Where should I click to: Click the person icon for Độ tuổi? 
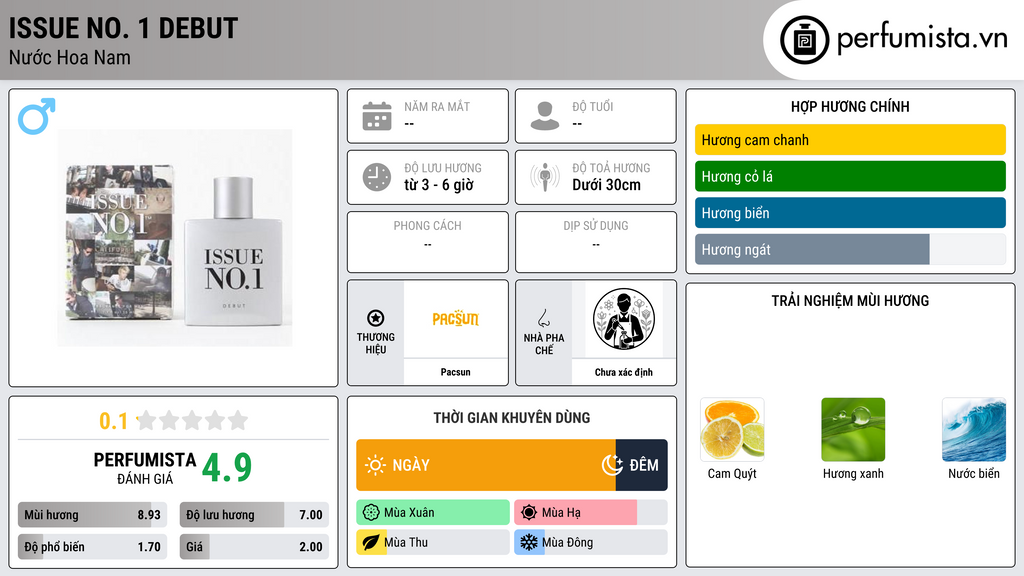545,116
